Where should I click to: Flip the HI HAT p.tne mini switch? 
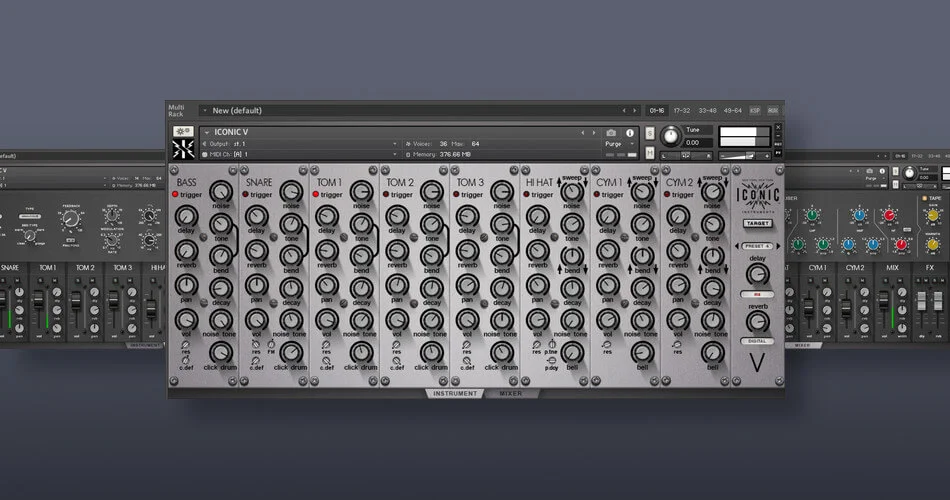tap(552, 344)
